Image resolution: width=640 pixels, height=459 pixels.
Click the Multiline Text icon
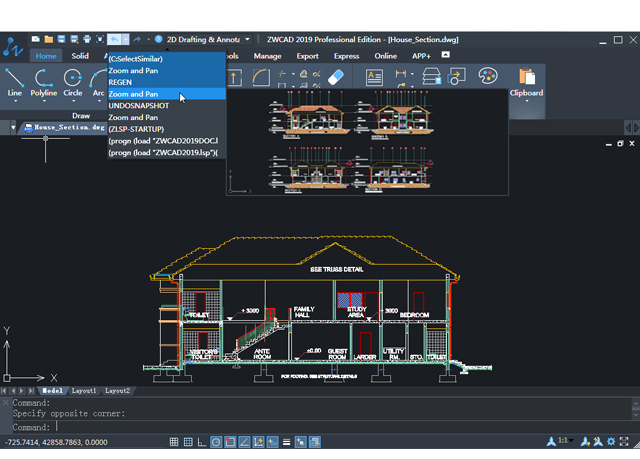(374, 77)
